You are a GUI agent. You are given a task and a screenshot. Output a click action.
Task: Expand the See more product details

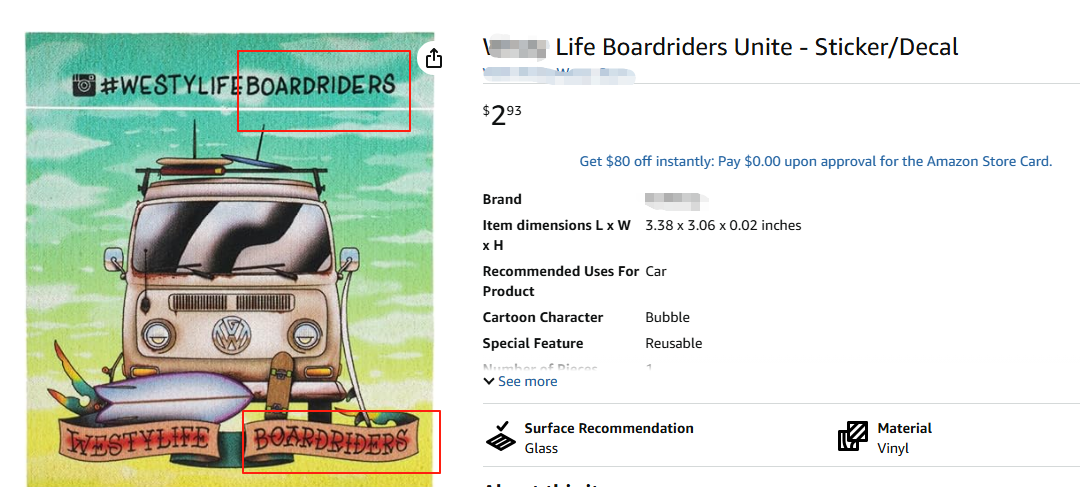click(x=520, y=381)
